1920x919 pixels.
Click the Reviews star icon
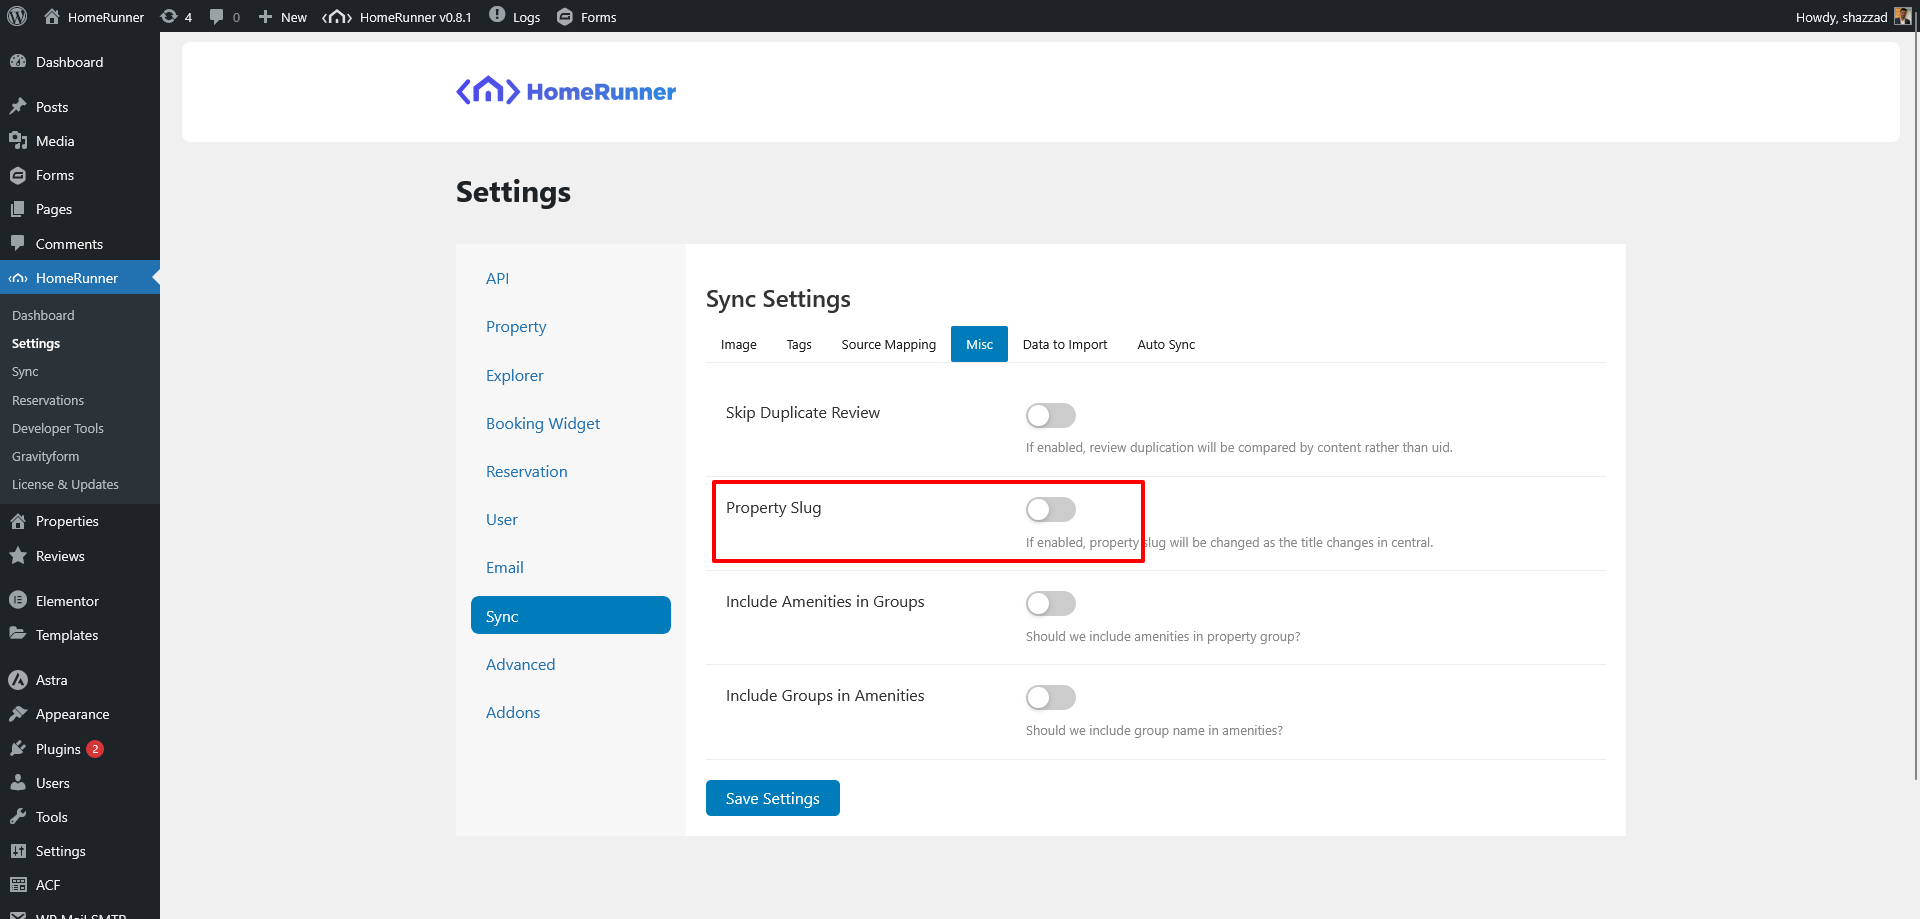(x=18, y=556)
